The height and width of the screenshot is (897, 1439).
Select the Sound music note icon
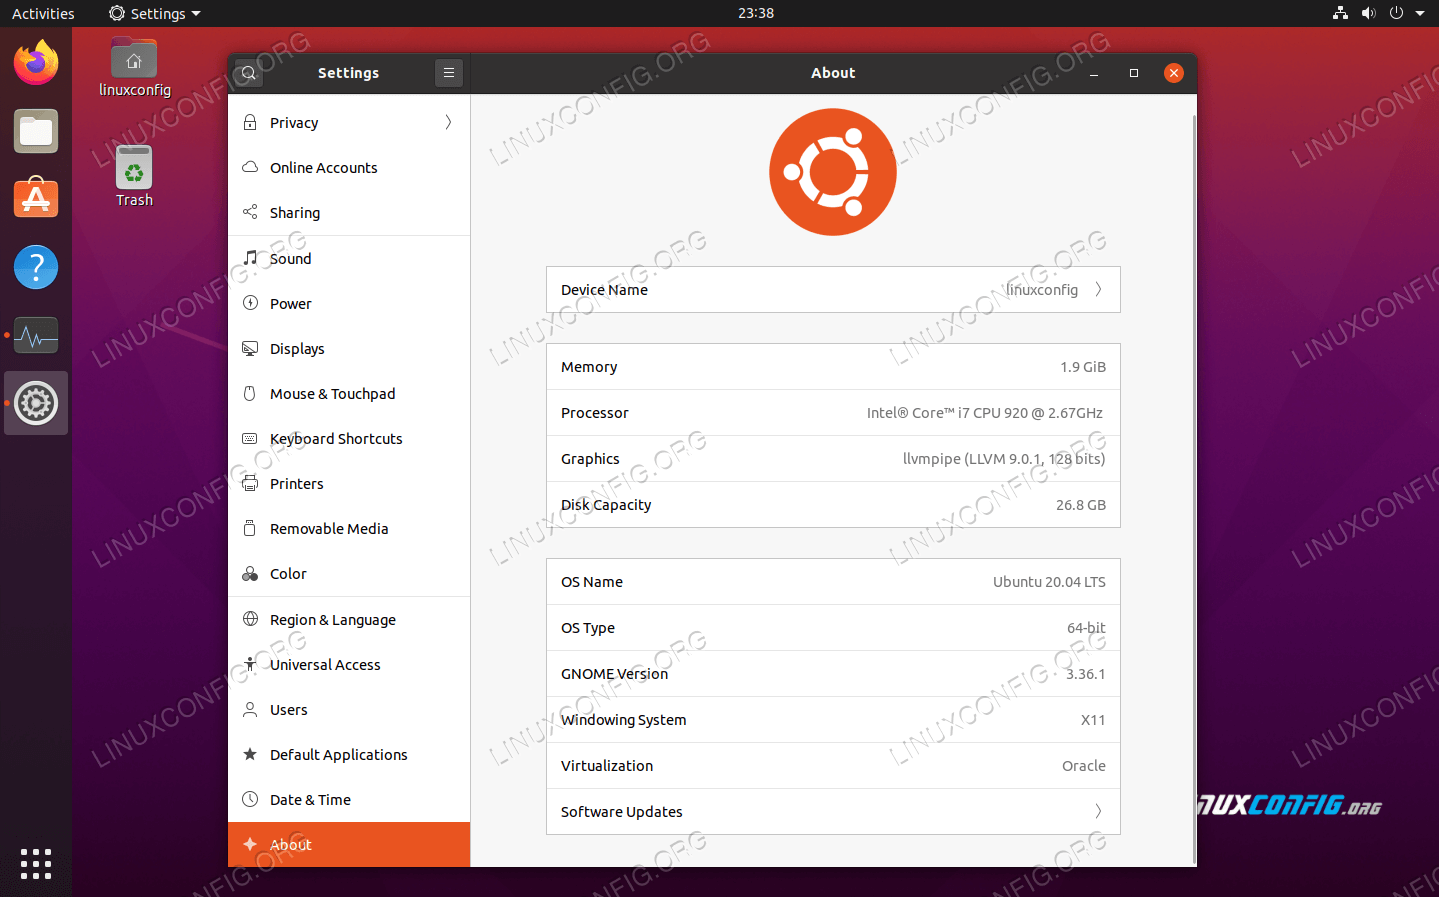click(250, 258)
